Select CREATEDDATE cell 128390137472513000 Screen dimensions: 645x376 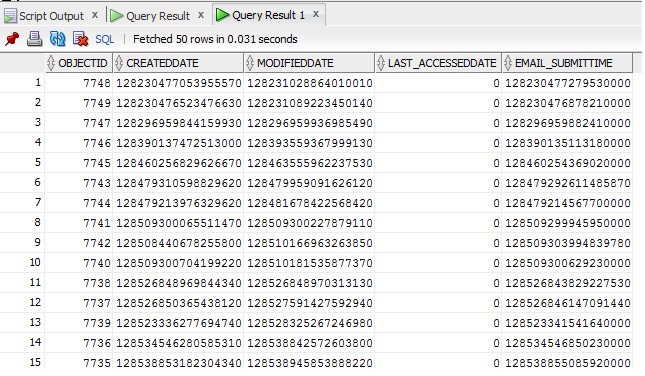click(178, 143)
